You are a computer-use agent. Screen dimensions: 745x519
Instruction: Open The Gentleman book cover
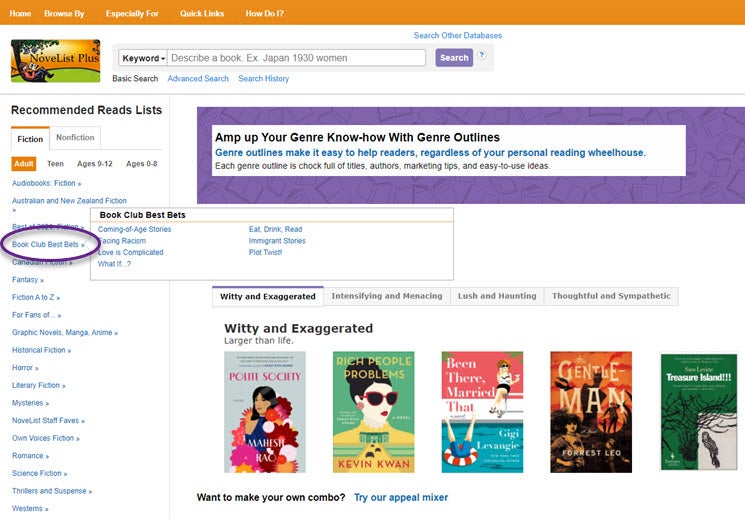pos(591,412)
